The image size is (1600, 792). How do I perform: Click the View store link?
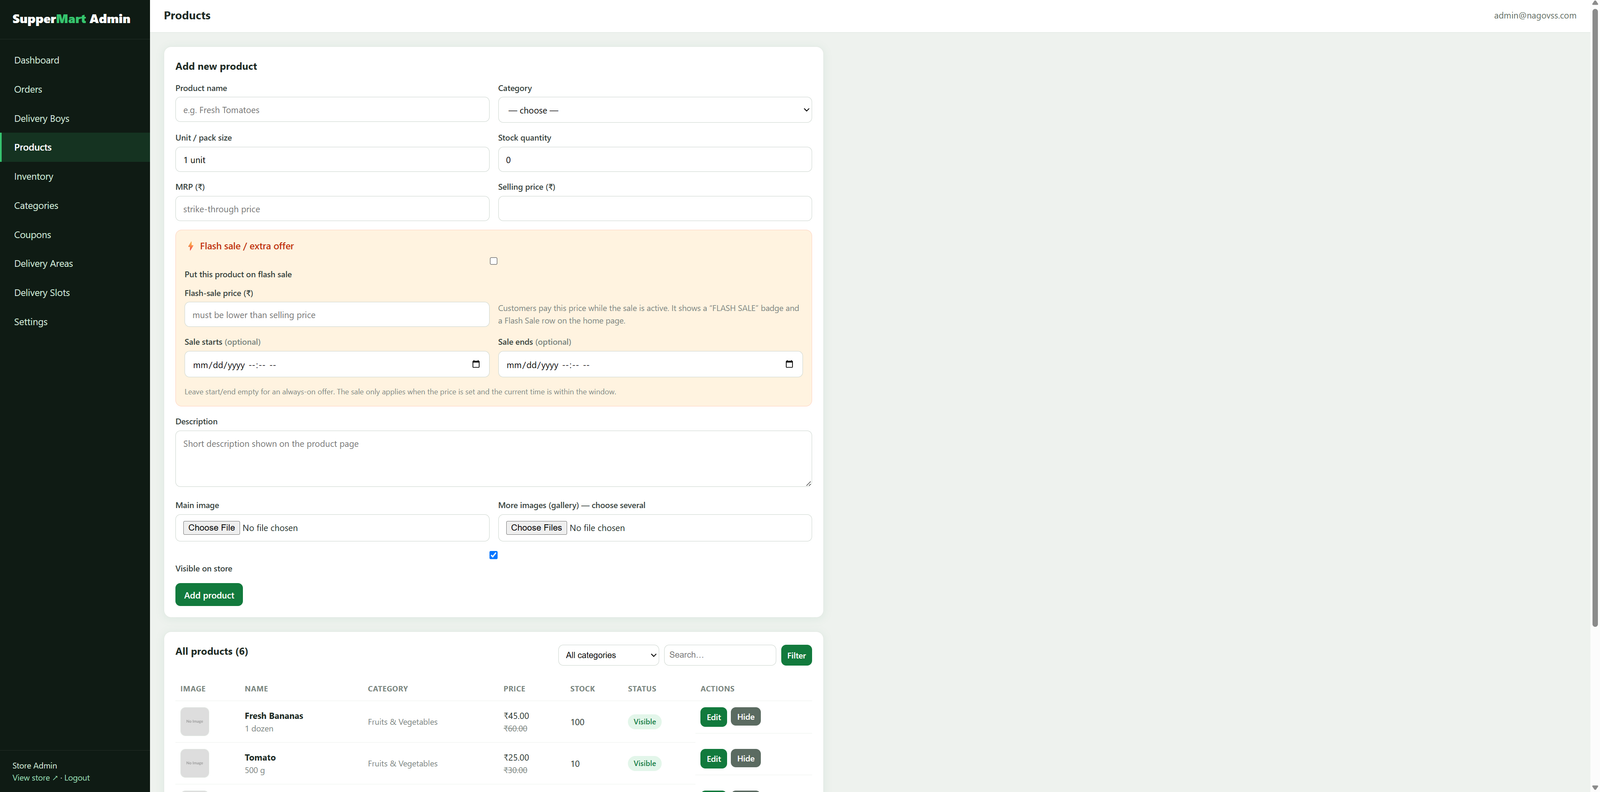(x=34, y=778)
